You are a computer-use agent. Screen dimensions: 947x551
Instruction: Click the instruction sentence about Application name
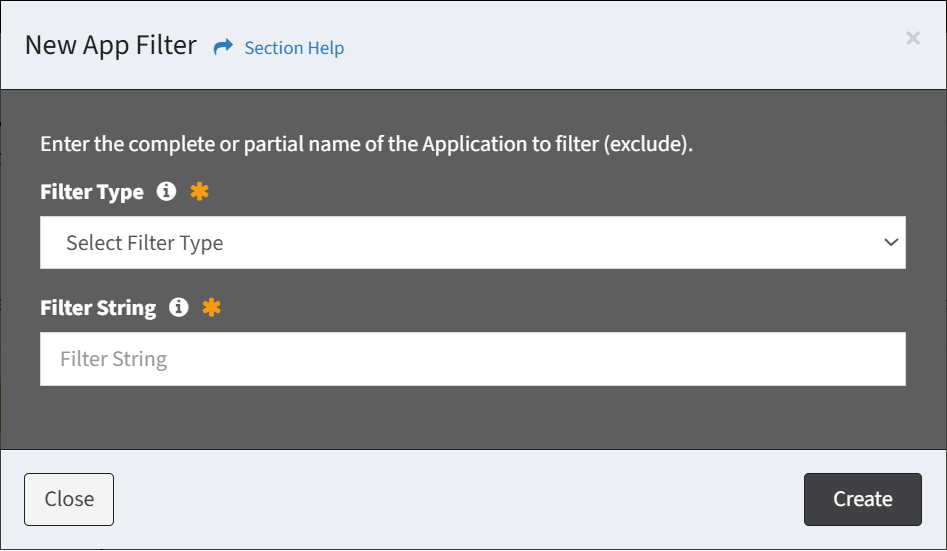[x=366, y=144]
